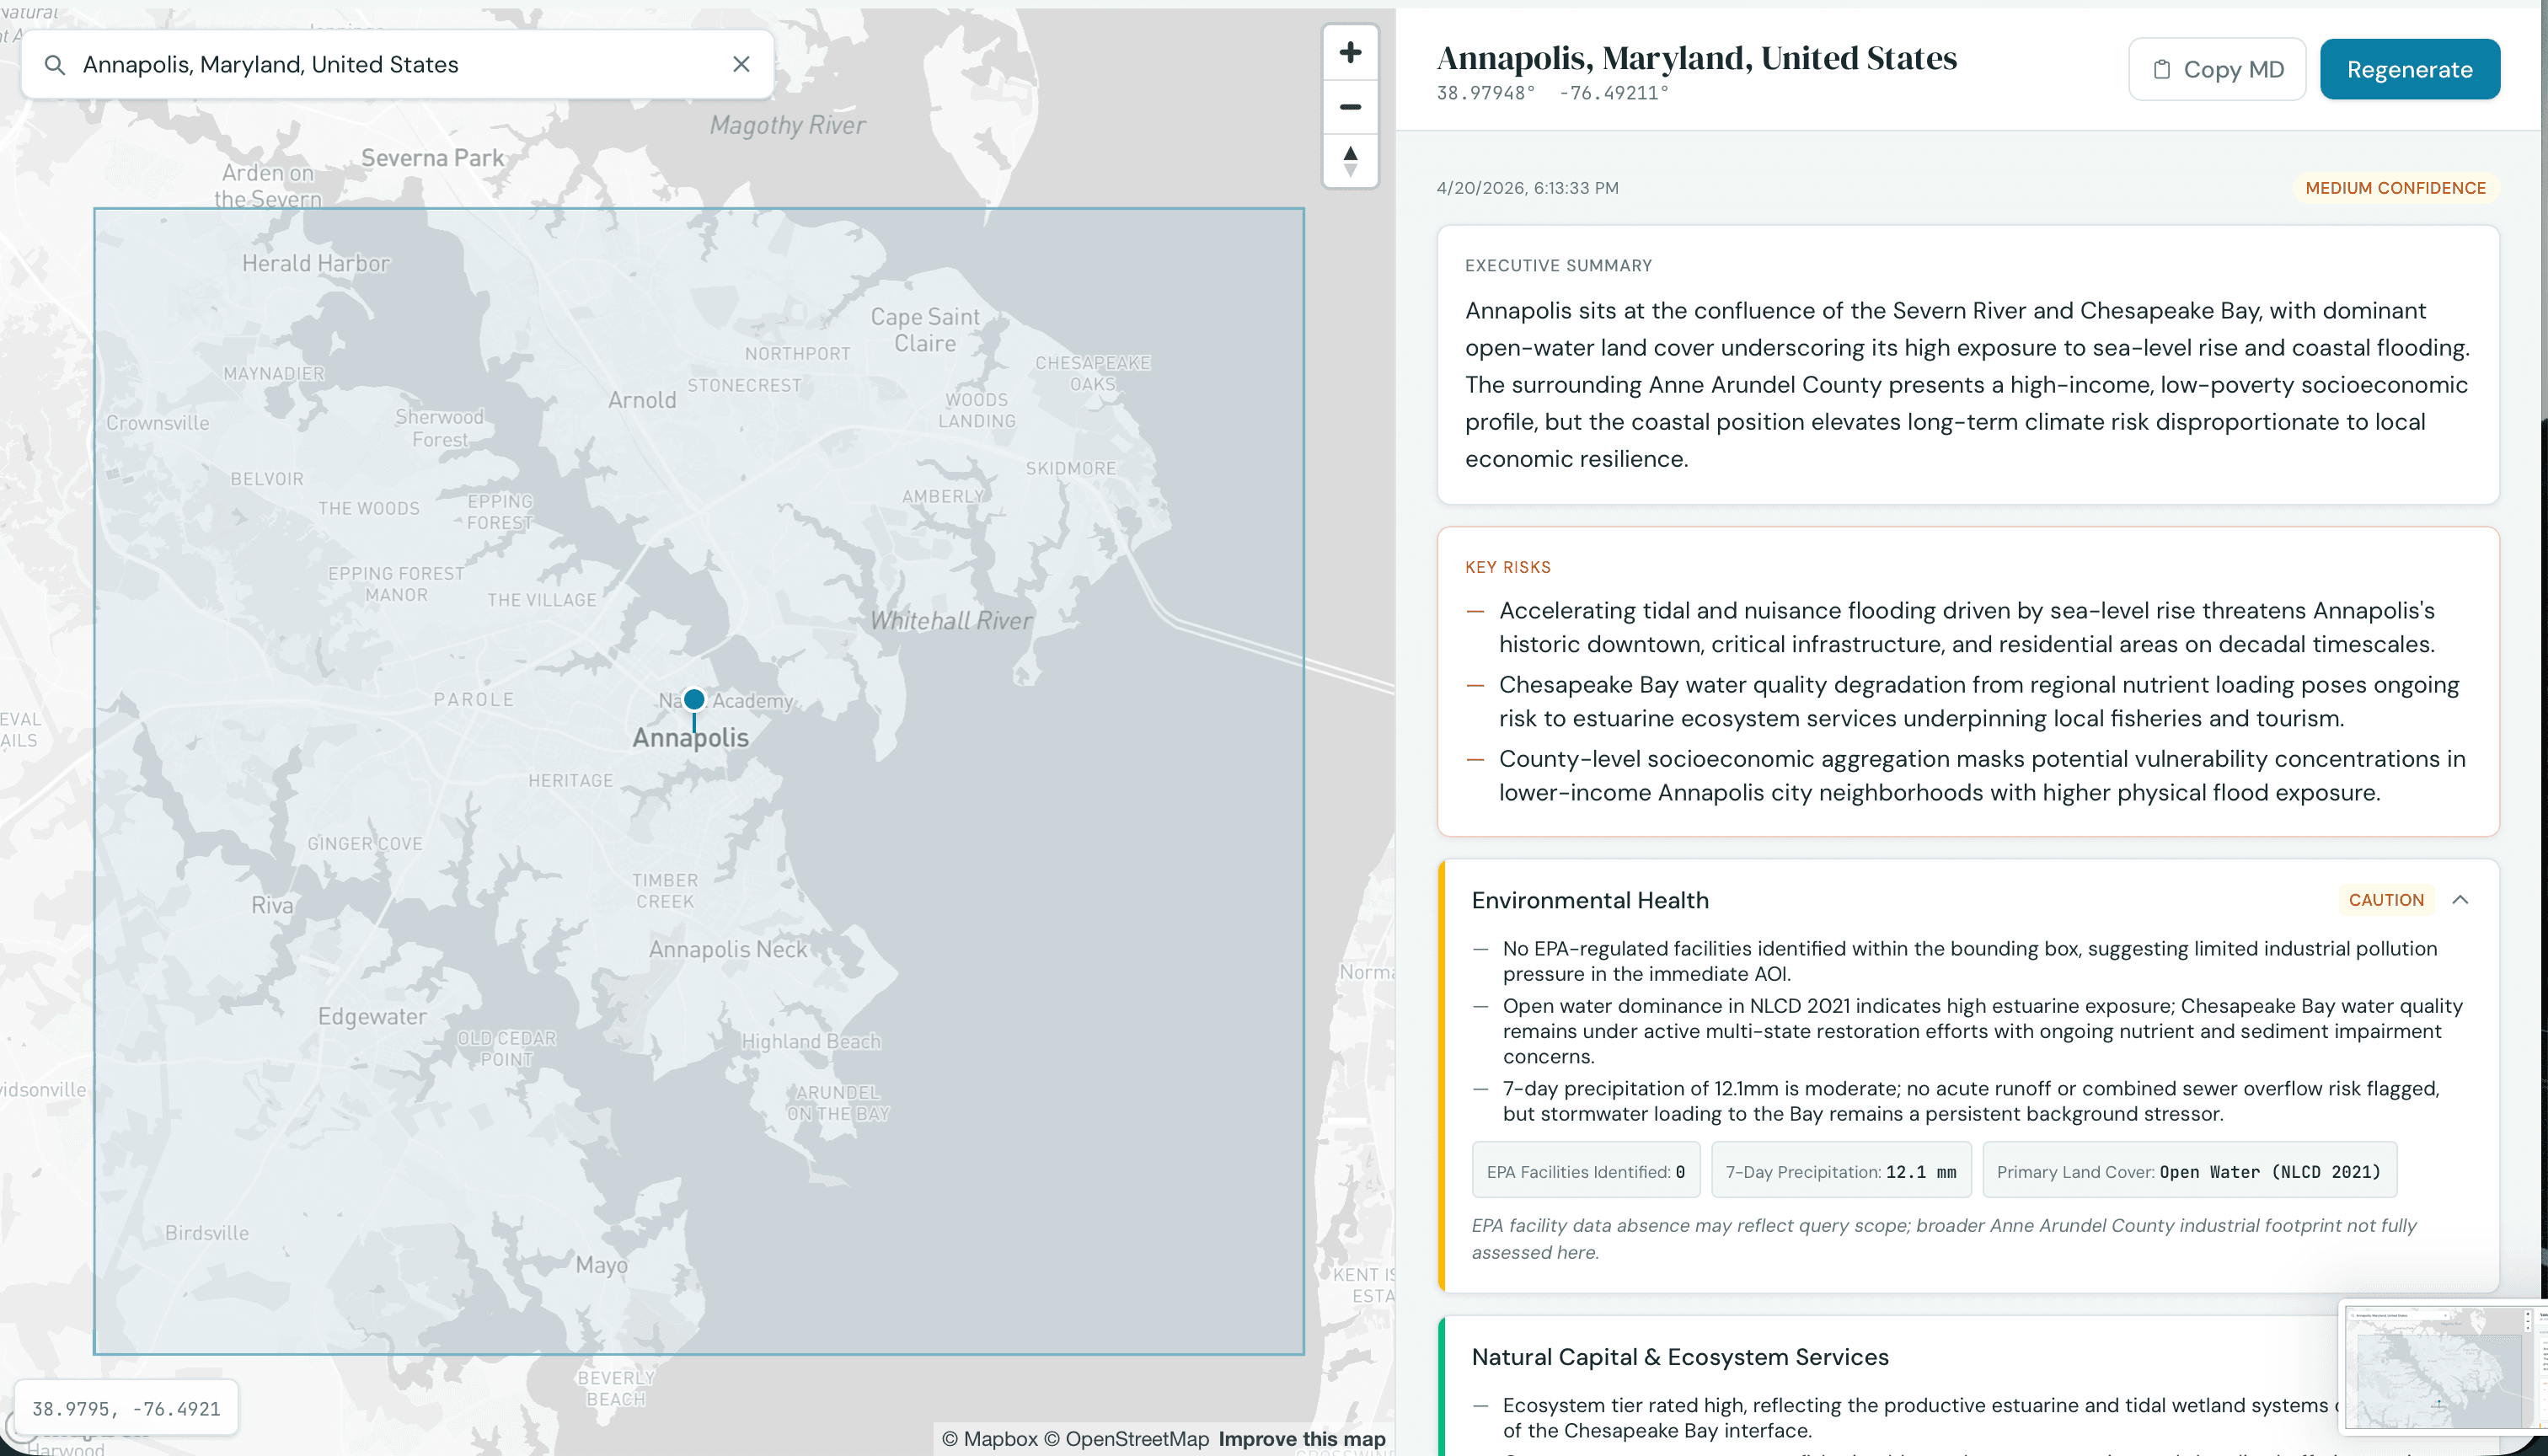Click the Arnold map label
2548x1456 pixels.
[x=642, y=400]
